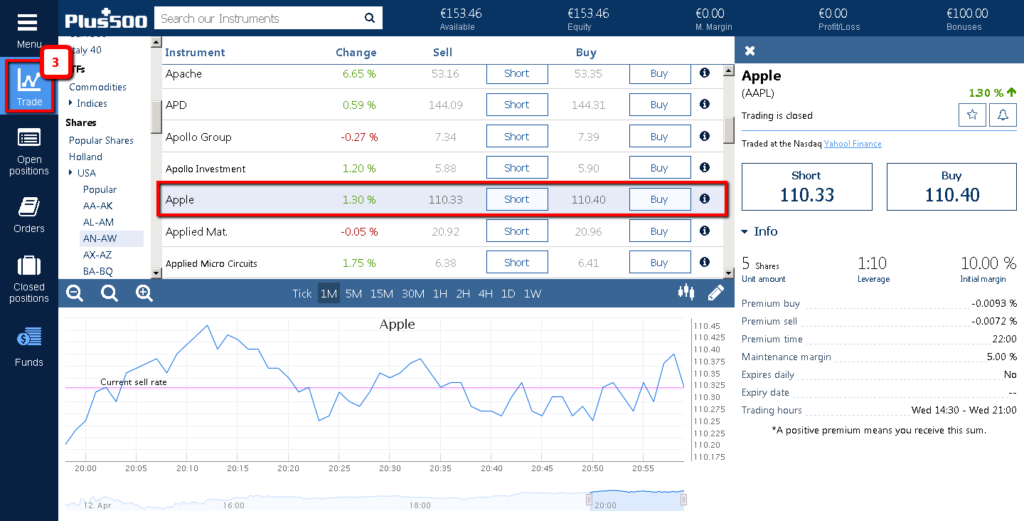The width and height of the screenshot is (1024, 521).
Task: Collapse the USA tree node
Action: [71, 173]
